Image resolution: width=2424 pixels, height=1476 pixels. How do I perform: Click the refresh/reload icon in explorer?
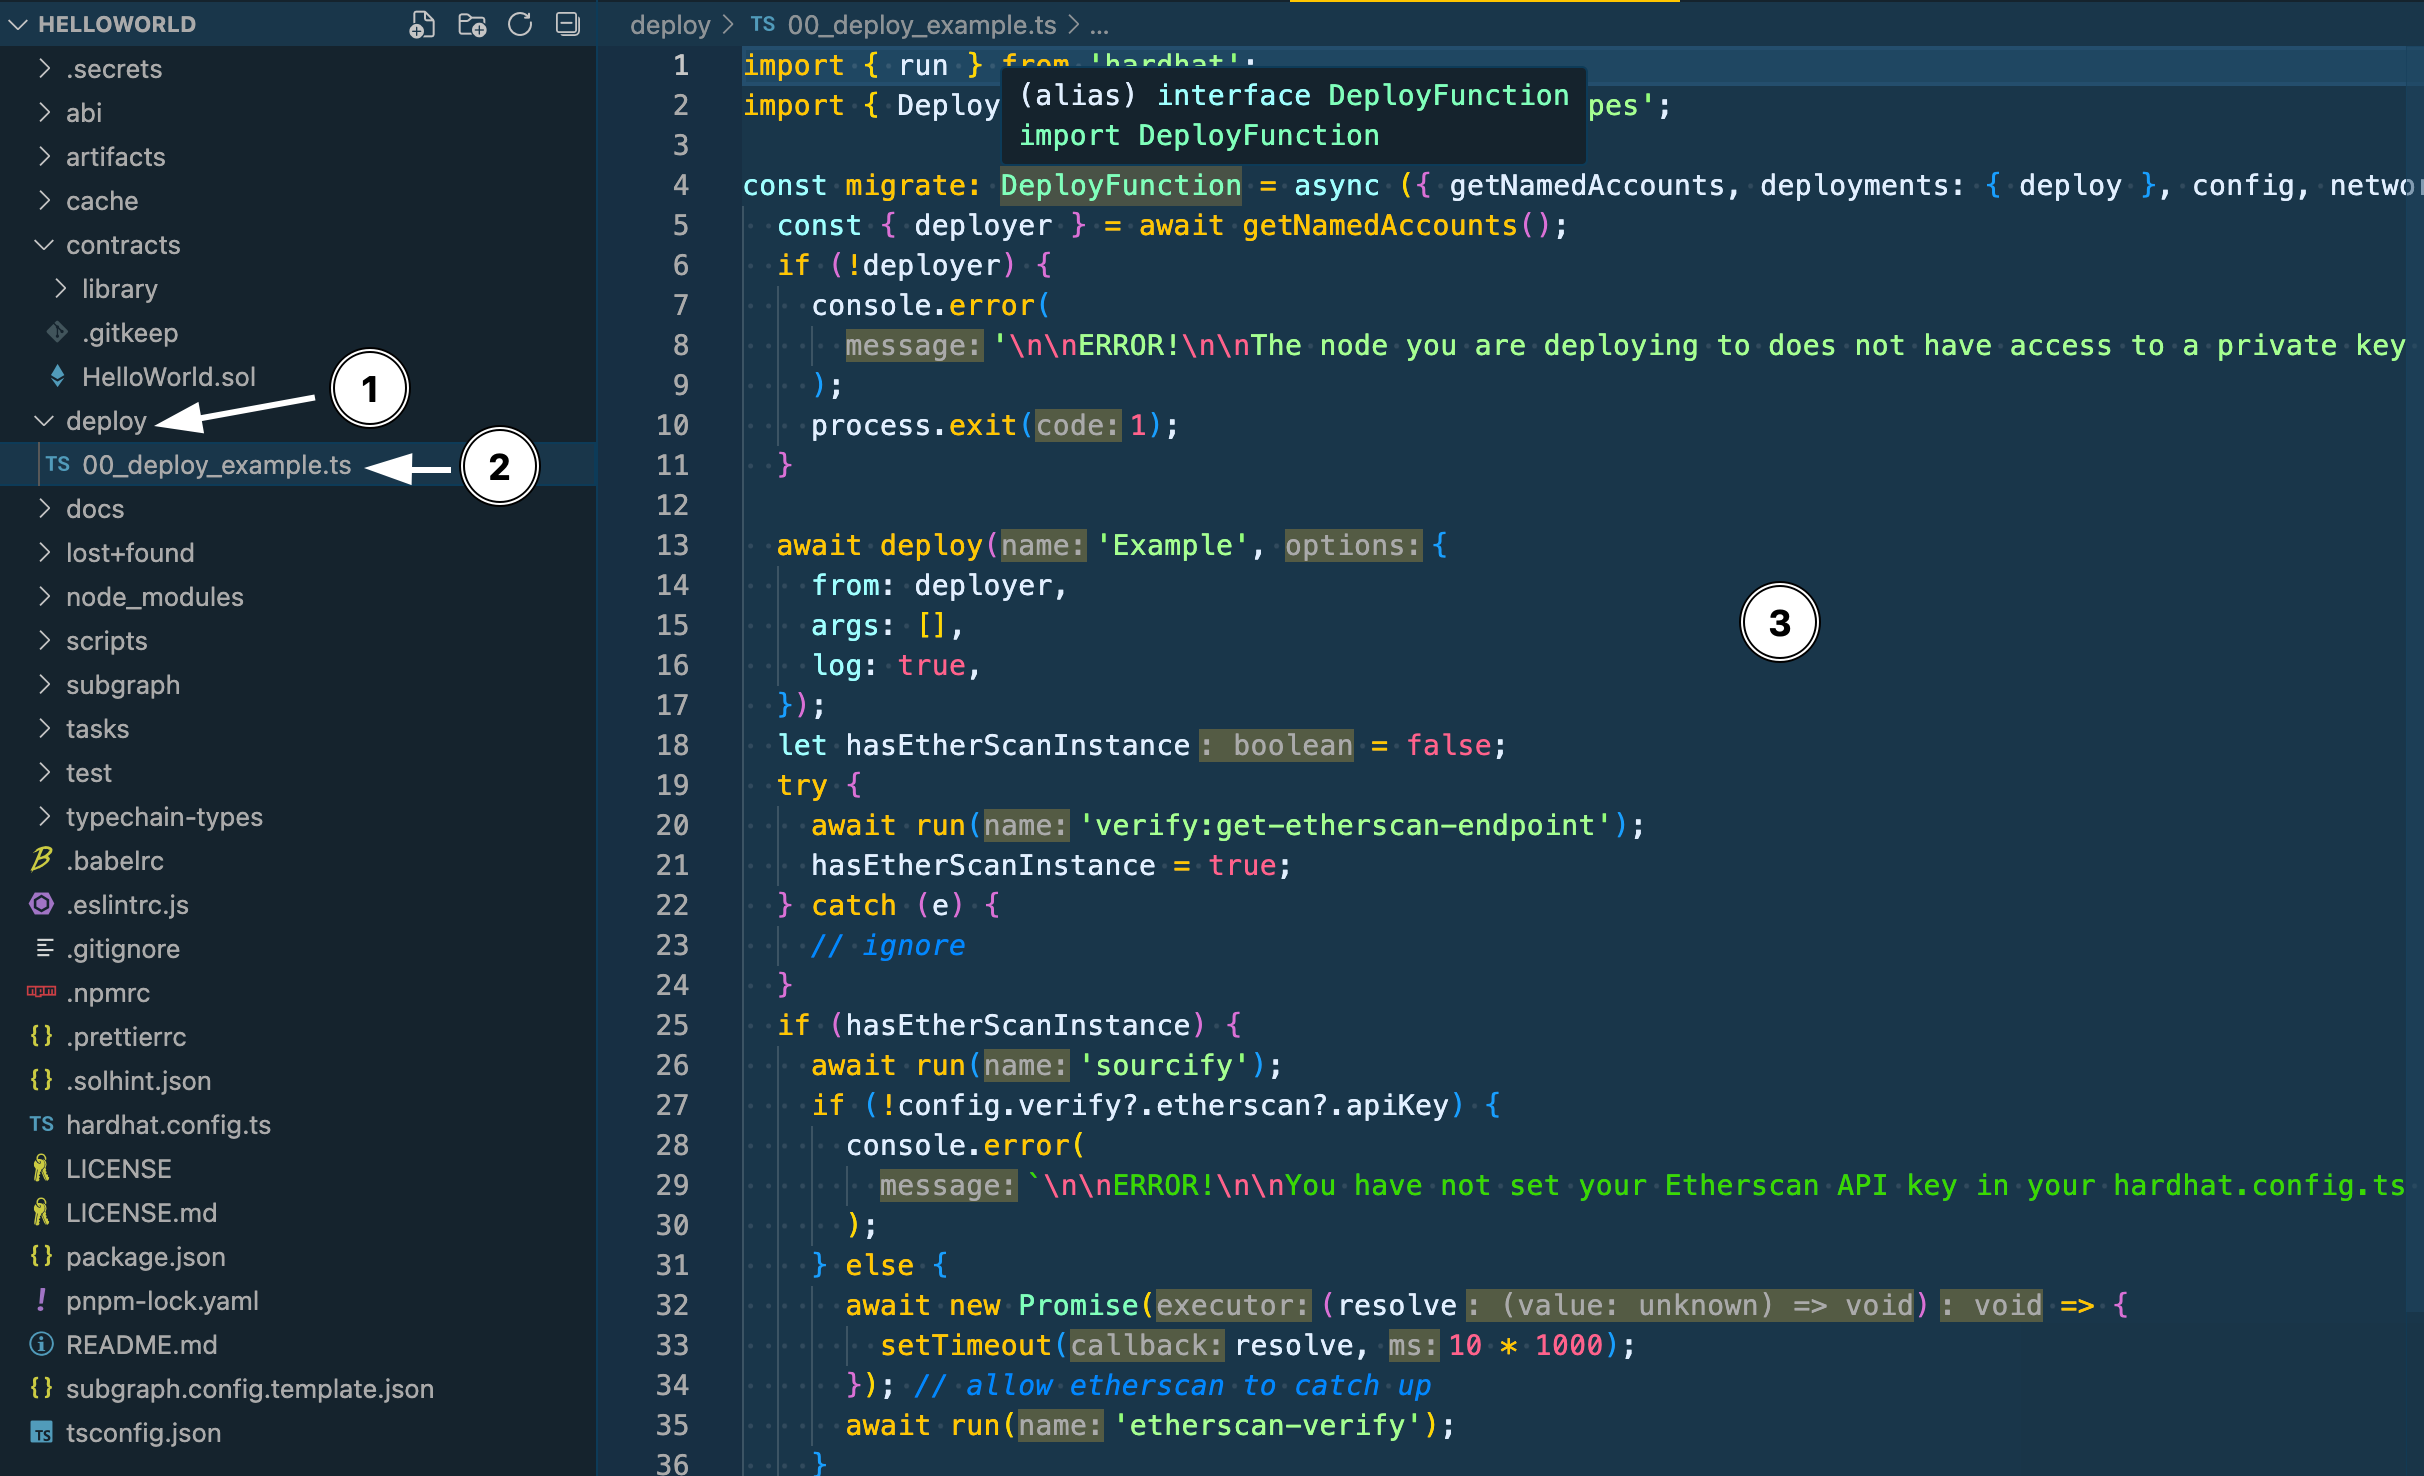[x=519, y=23]
